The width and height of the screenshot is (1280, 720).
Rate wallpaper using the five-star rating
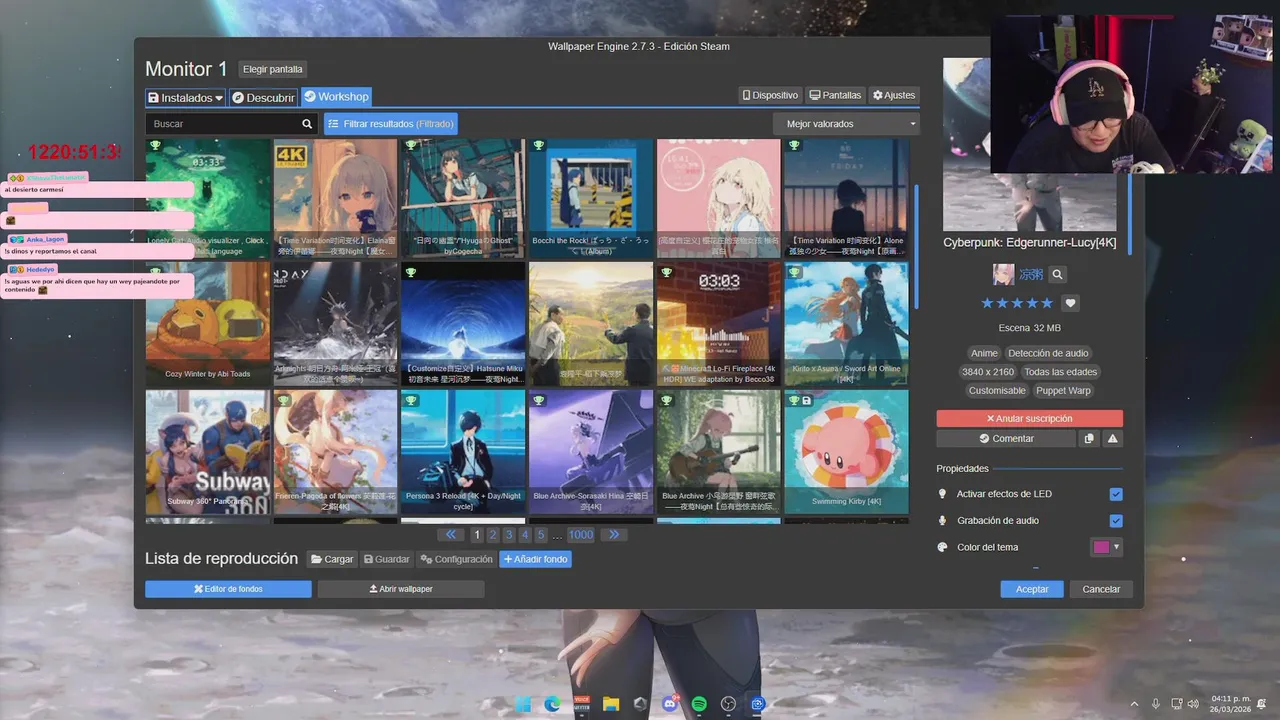[x=1017, y=303]
